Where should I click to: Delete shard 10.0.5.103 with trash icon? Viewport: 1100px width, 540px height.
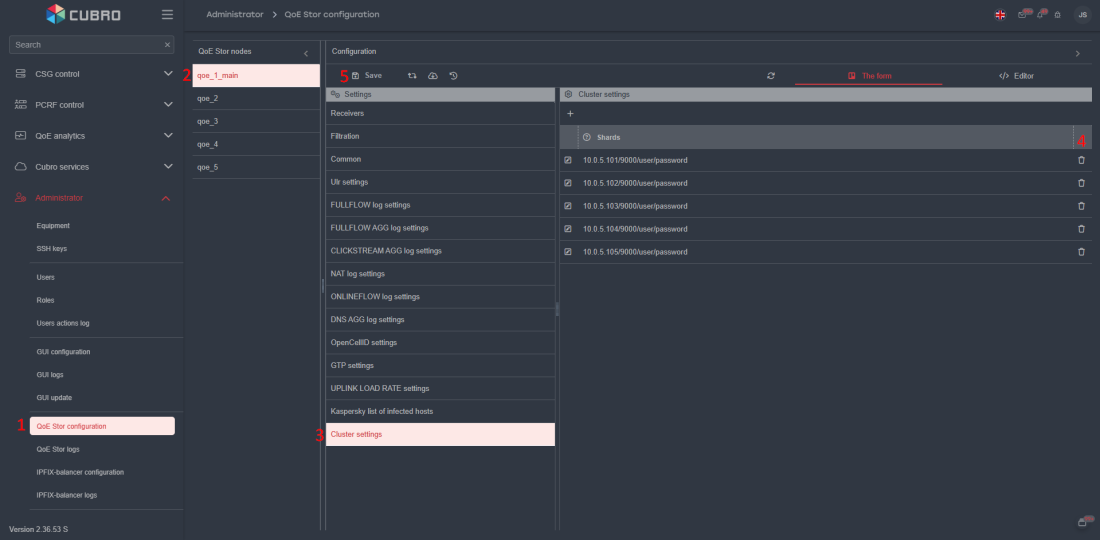1081,206
